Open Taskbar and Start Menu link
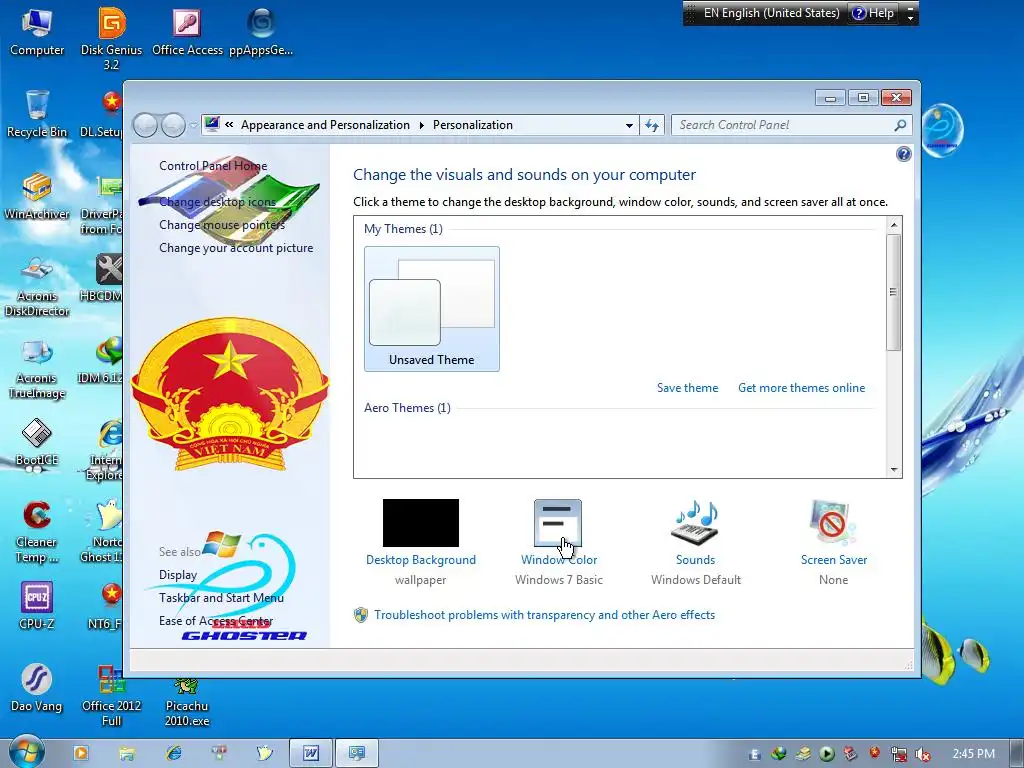Screen dimensions: 1024x768 click(221, 598)
